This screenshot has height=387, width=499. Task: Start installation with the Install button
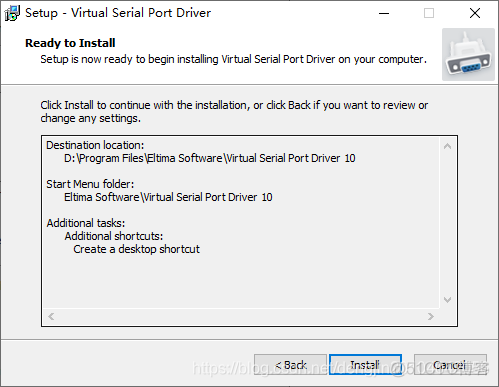click(365, 365)
